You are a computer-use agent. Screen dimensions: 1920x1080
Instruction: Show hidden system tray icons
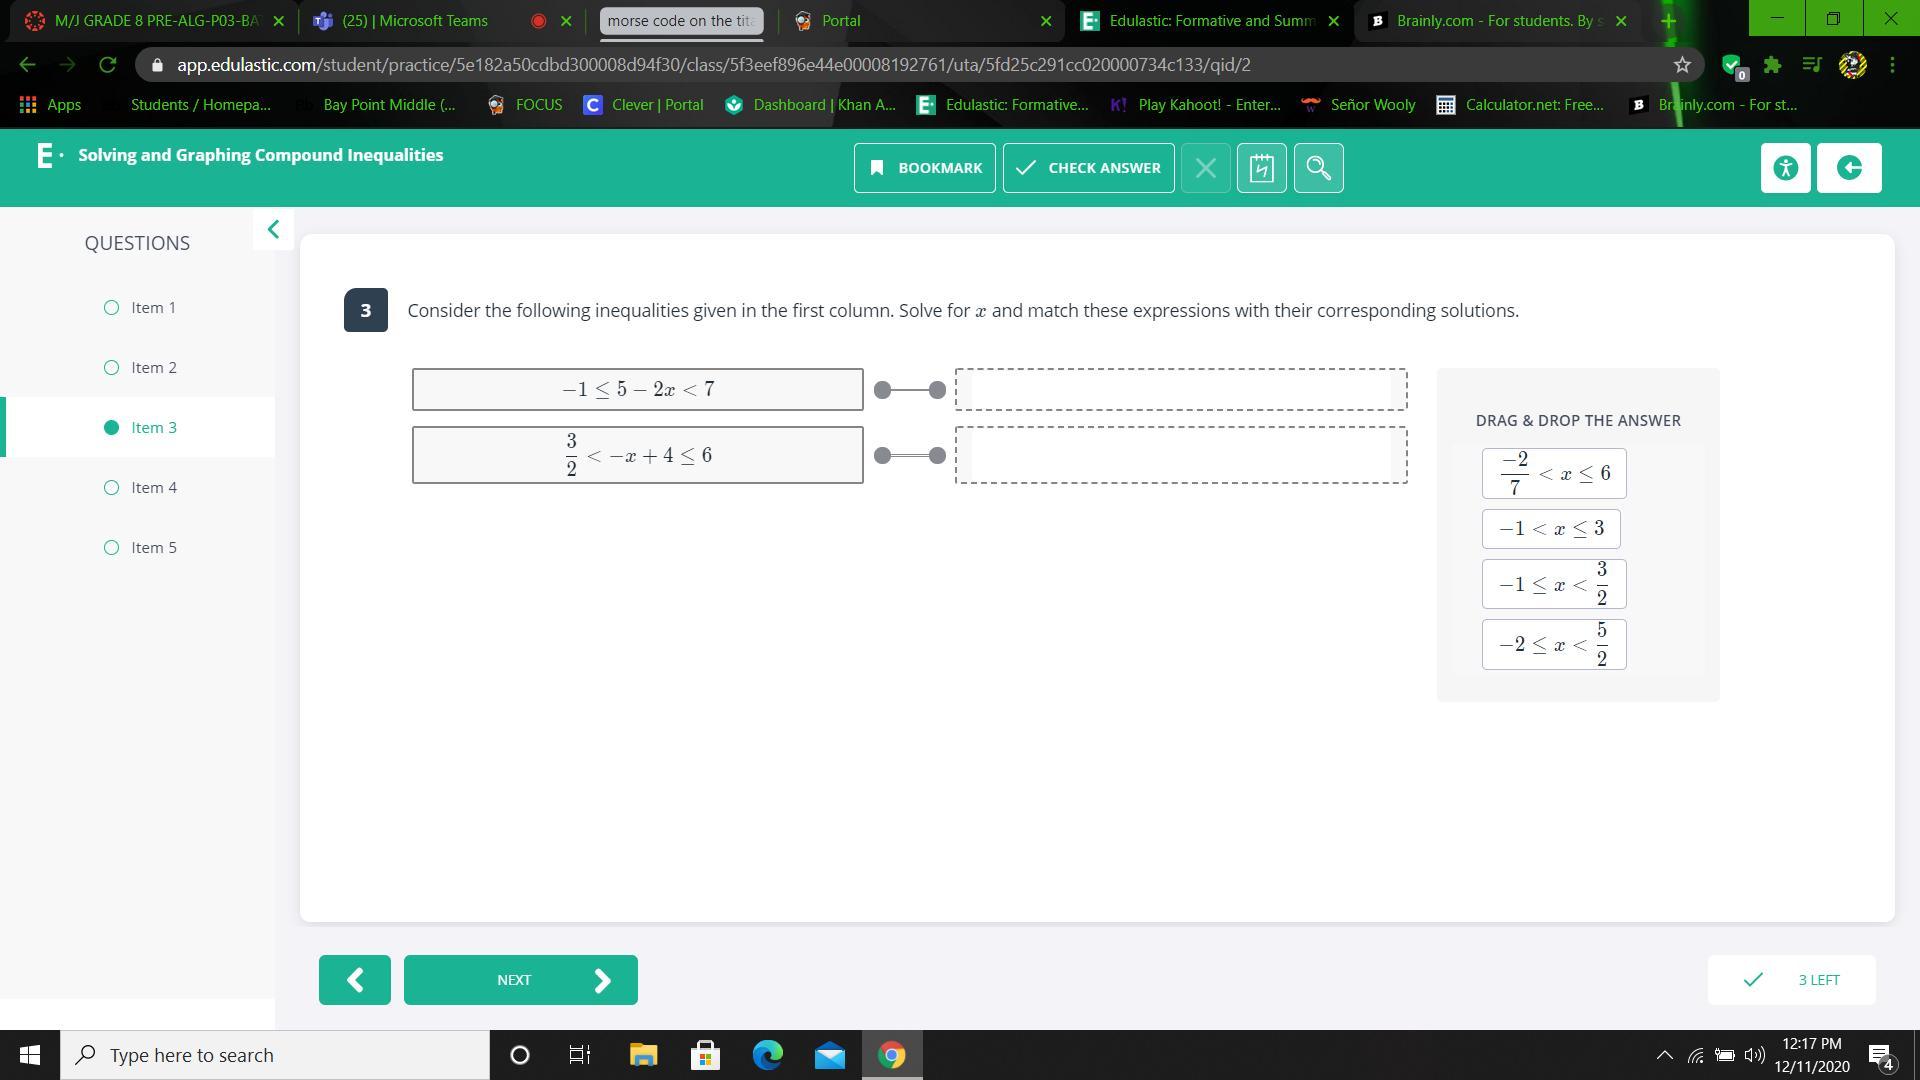click(1664, 1055)
